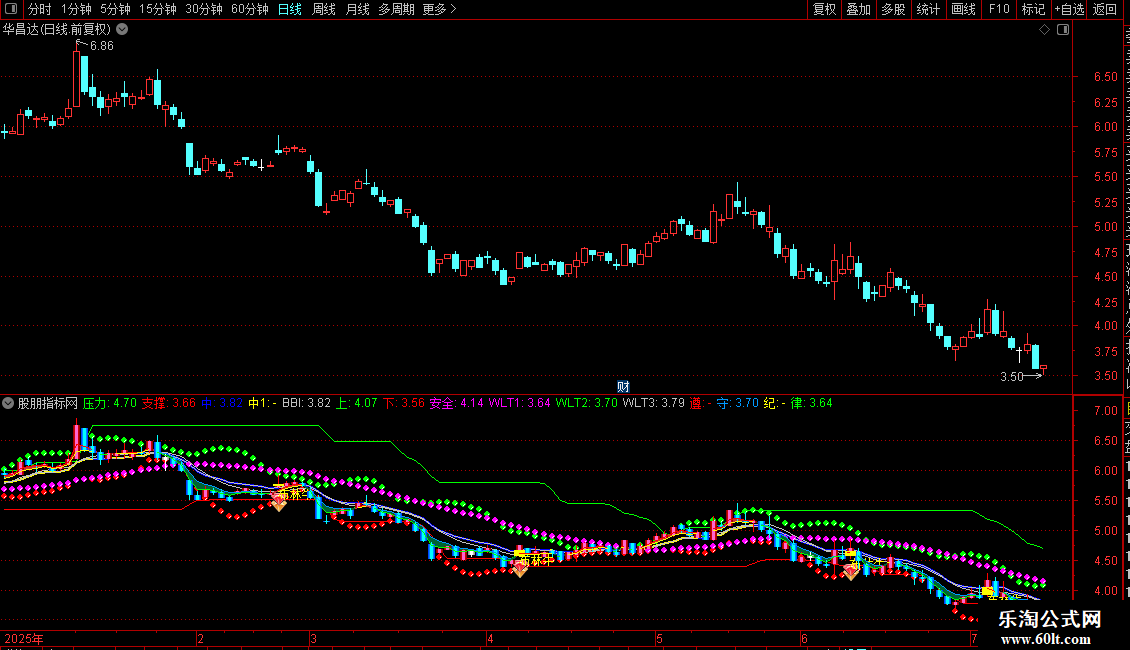Open F10 company information
The height and width of the screenshot is (650, 1130).
(x=999, y=9)
